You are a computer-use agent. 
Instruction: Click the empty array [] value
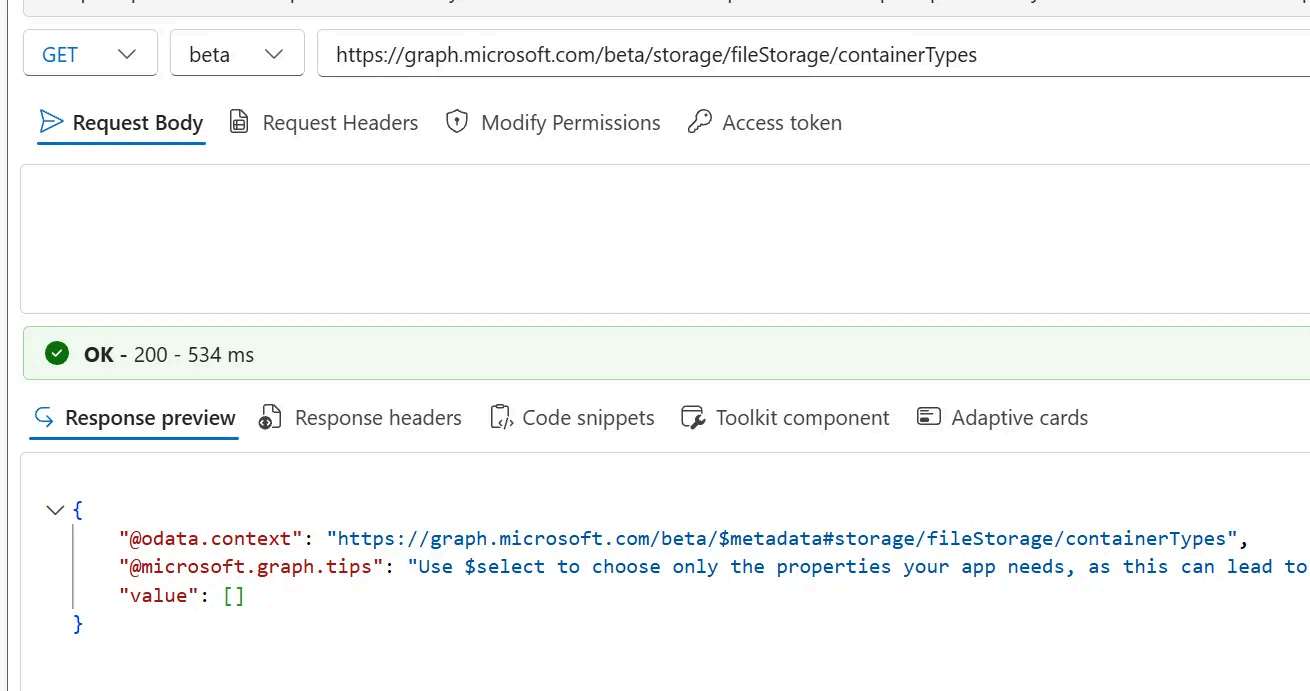(233, 596)
